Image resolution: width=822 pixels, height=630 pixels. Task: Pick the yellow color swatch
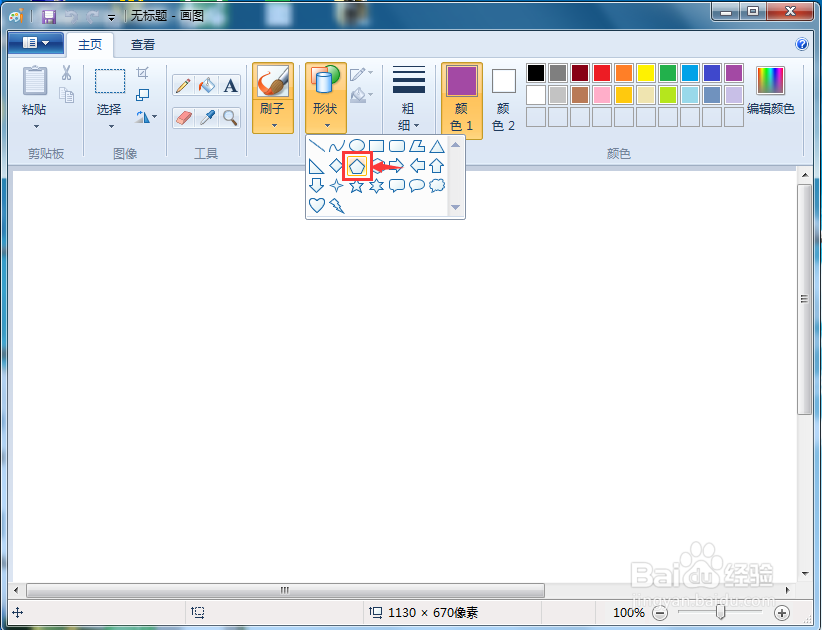(x=646, y=73)
